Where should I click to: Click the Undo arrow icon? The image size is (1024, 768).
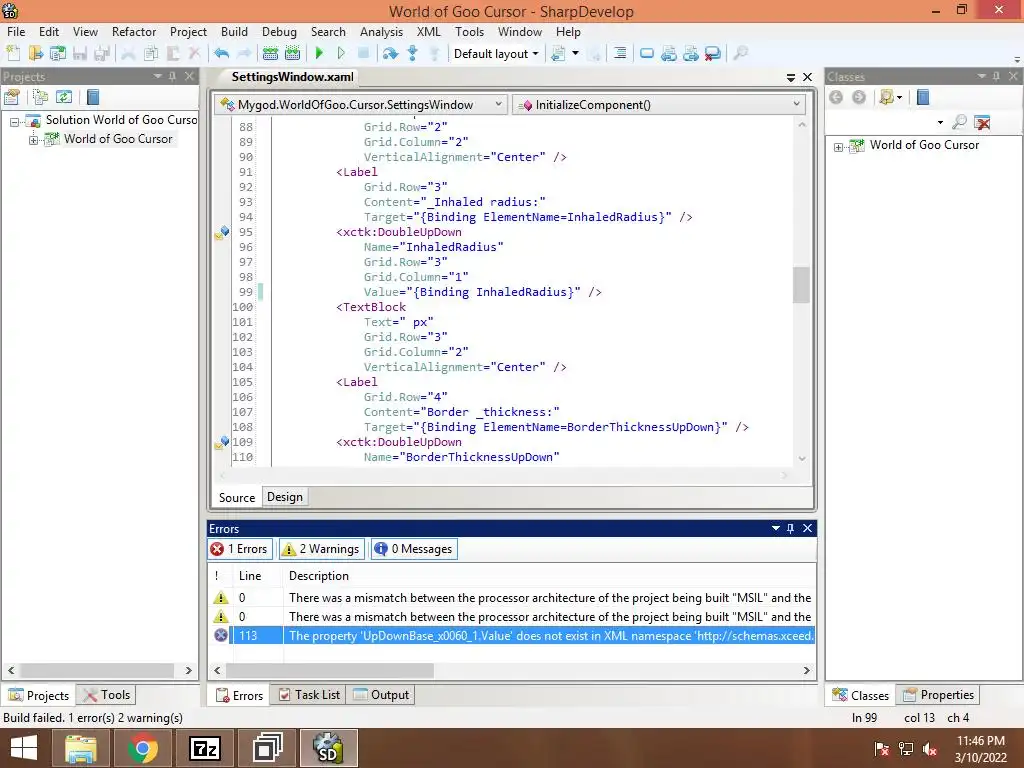click(x=221, y=54)
